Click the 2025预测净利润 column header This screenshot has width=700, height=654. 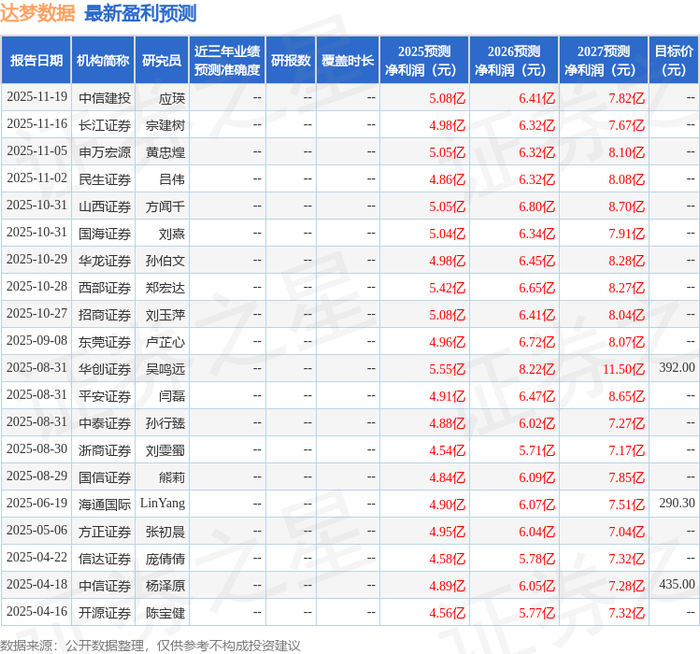(x=424, y=60)
